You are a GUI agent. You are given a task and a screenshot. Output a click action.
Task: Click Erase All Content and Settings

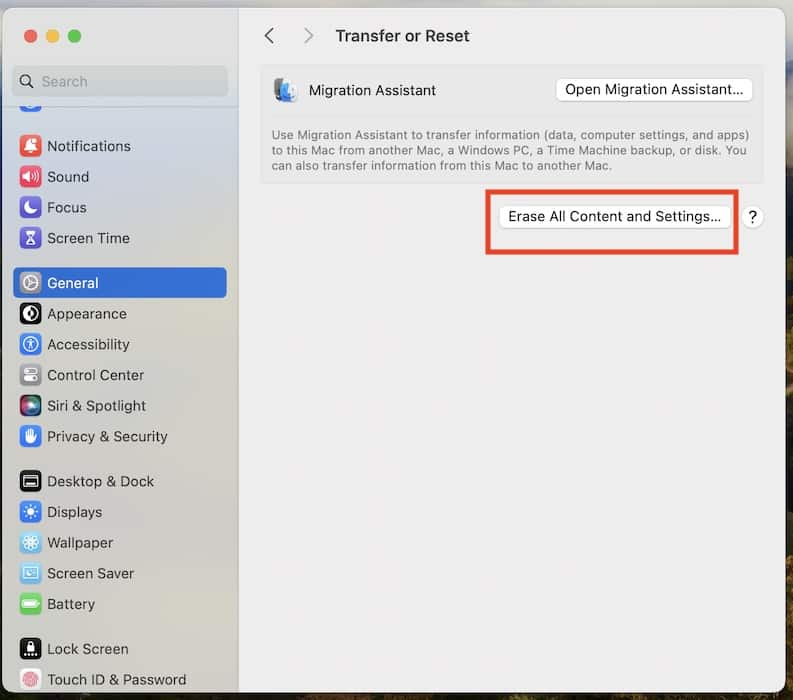click(x=614, y=217)
